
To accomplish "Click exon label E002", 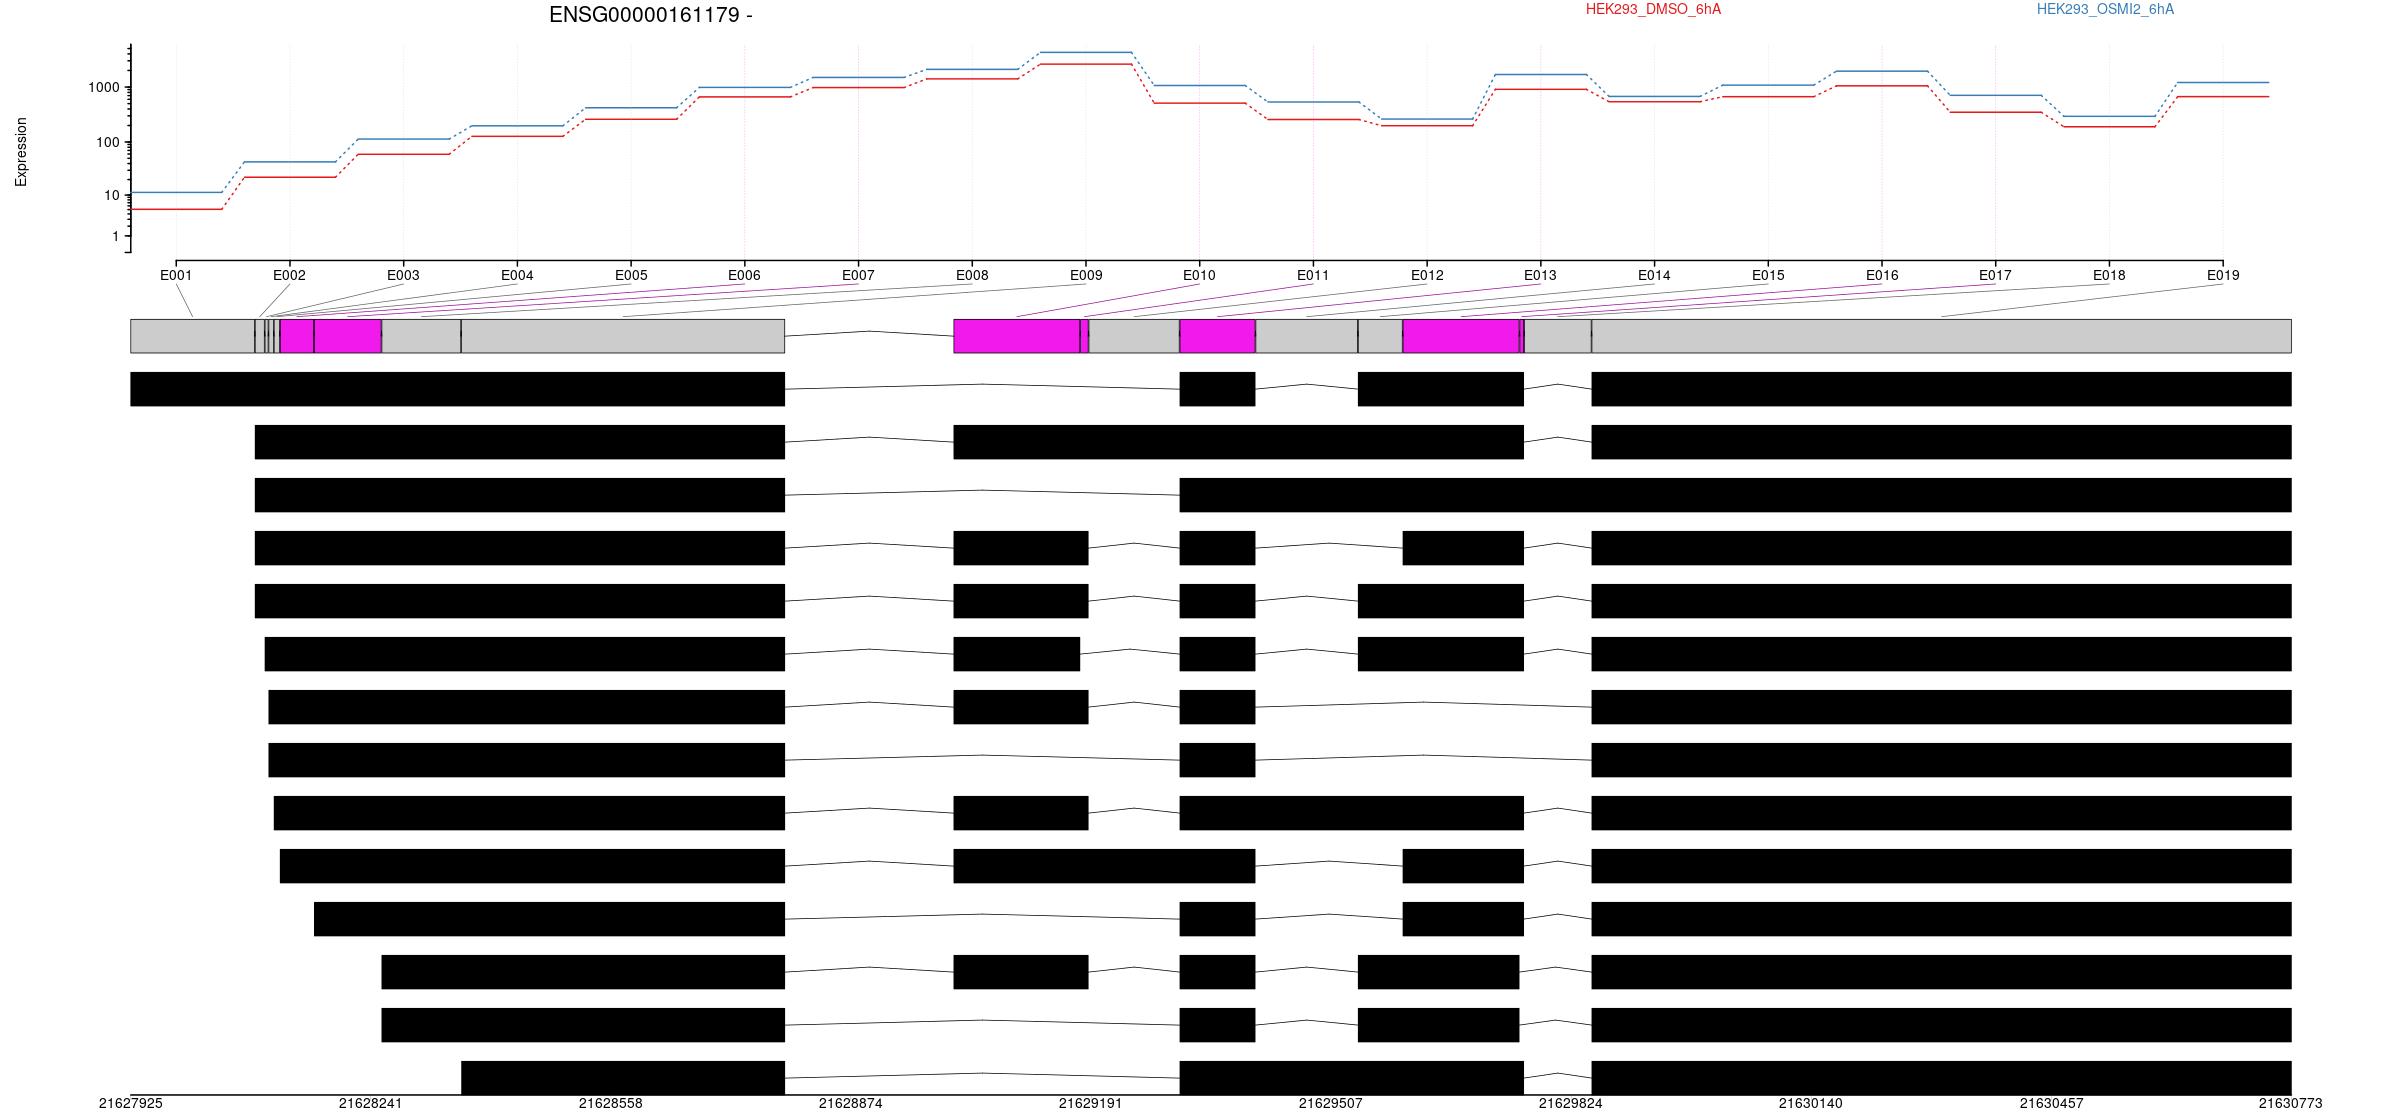I will coord(289,275).
